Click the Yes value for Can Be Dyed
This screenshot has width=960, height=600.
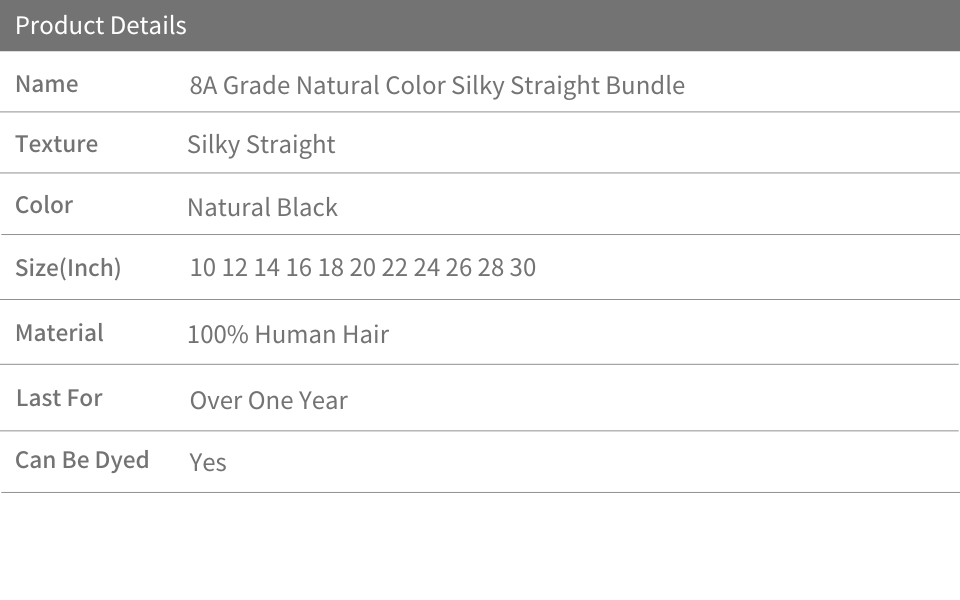point(208,462)
